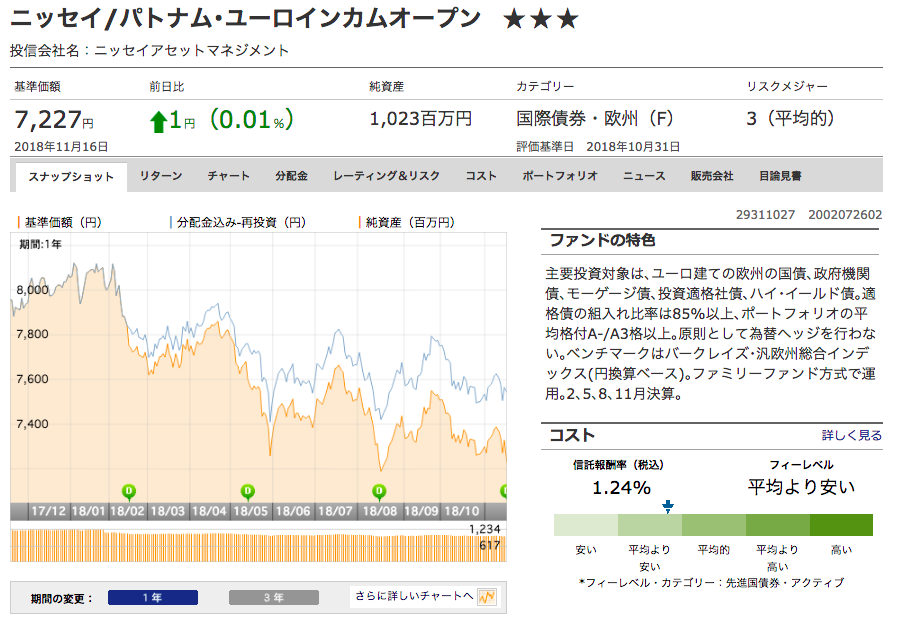Image resolution: width=902 pixels, height=626 pixels.
Task: Click the 平均より安い fee level text
Action: [x=801, y=487]
